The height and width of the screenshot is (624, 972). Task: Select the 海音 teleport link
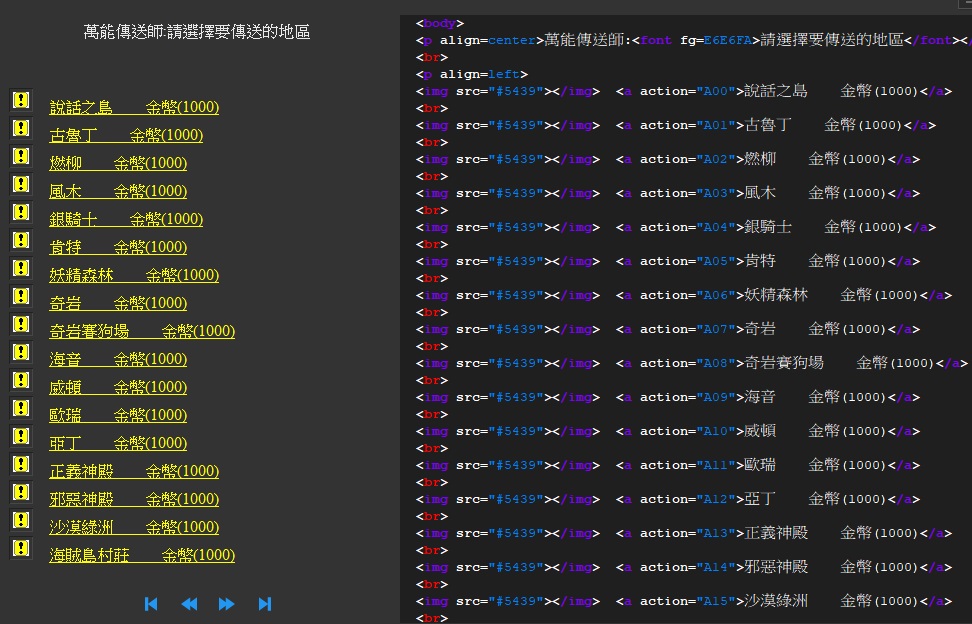pyautogui.click(x=118, y=359)
